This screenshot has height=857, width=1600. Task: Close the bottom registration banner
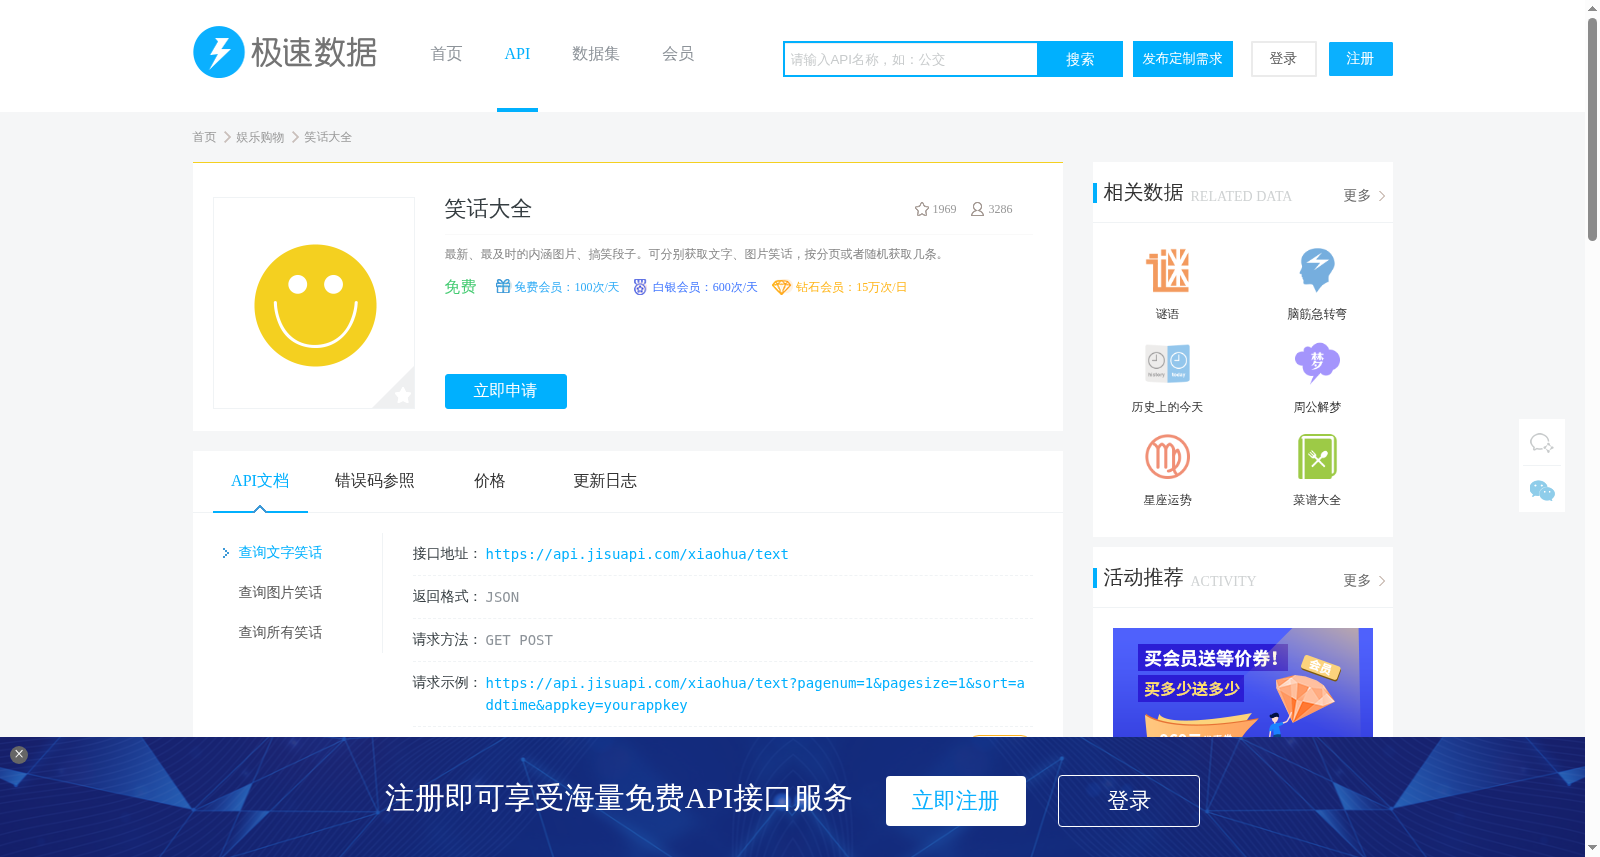(x=19, y=755)
